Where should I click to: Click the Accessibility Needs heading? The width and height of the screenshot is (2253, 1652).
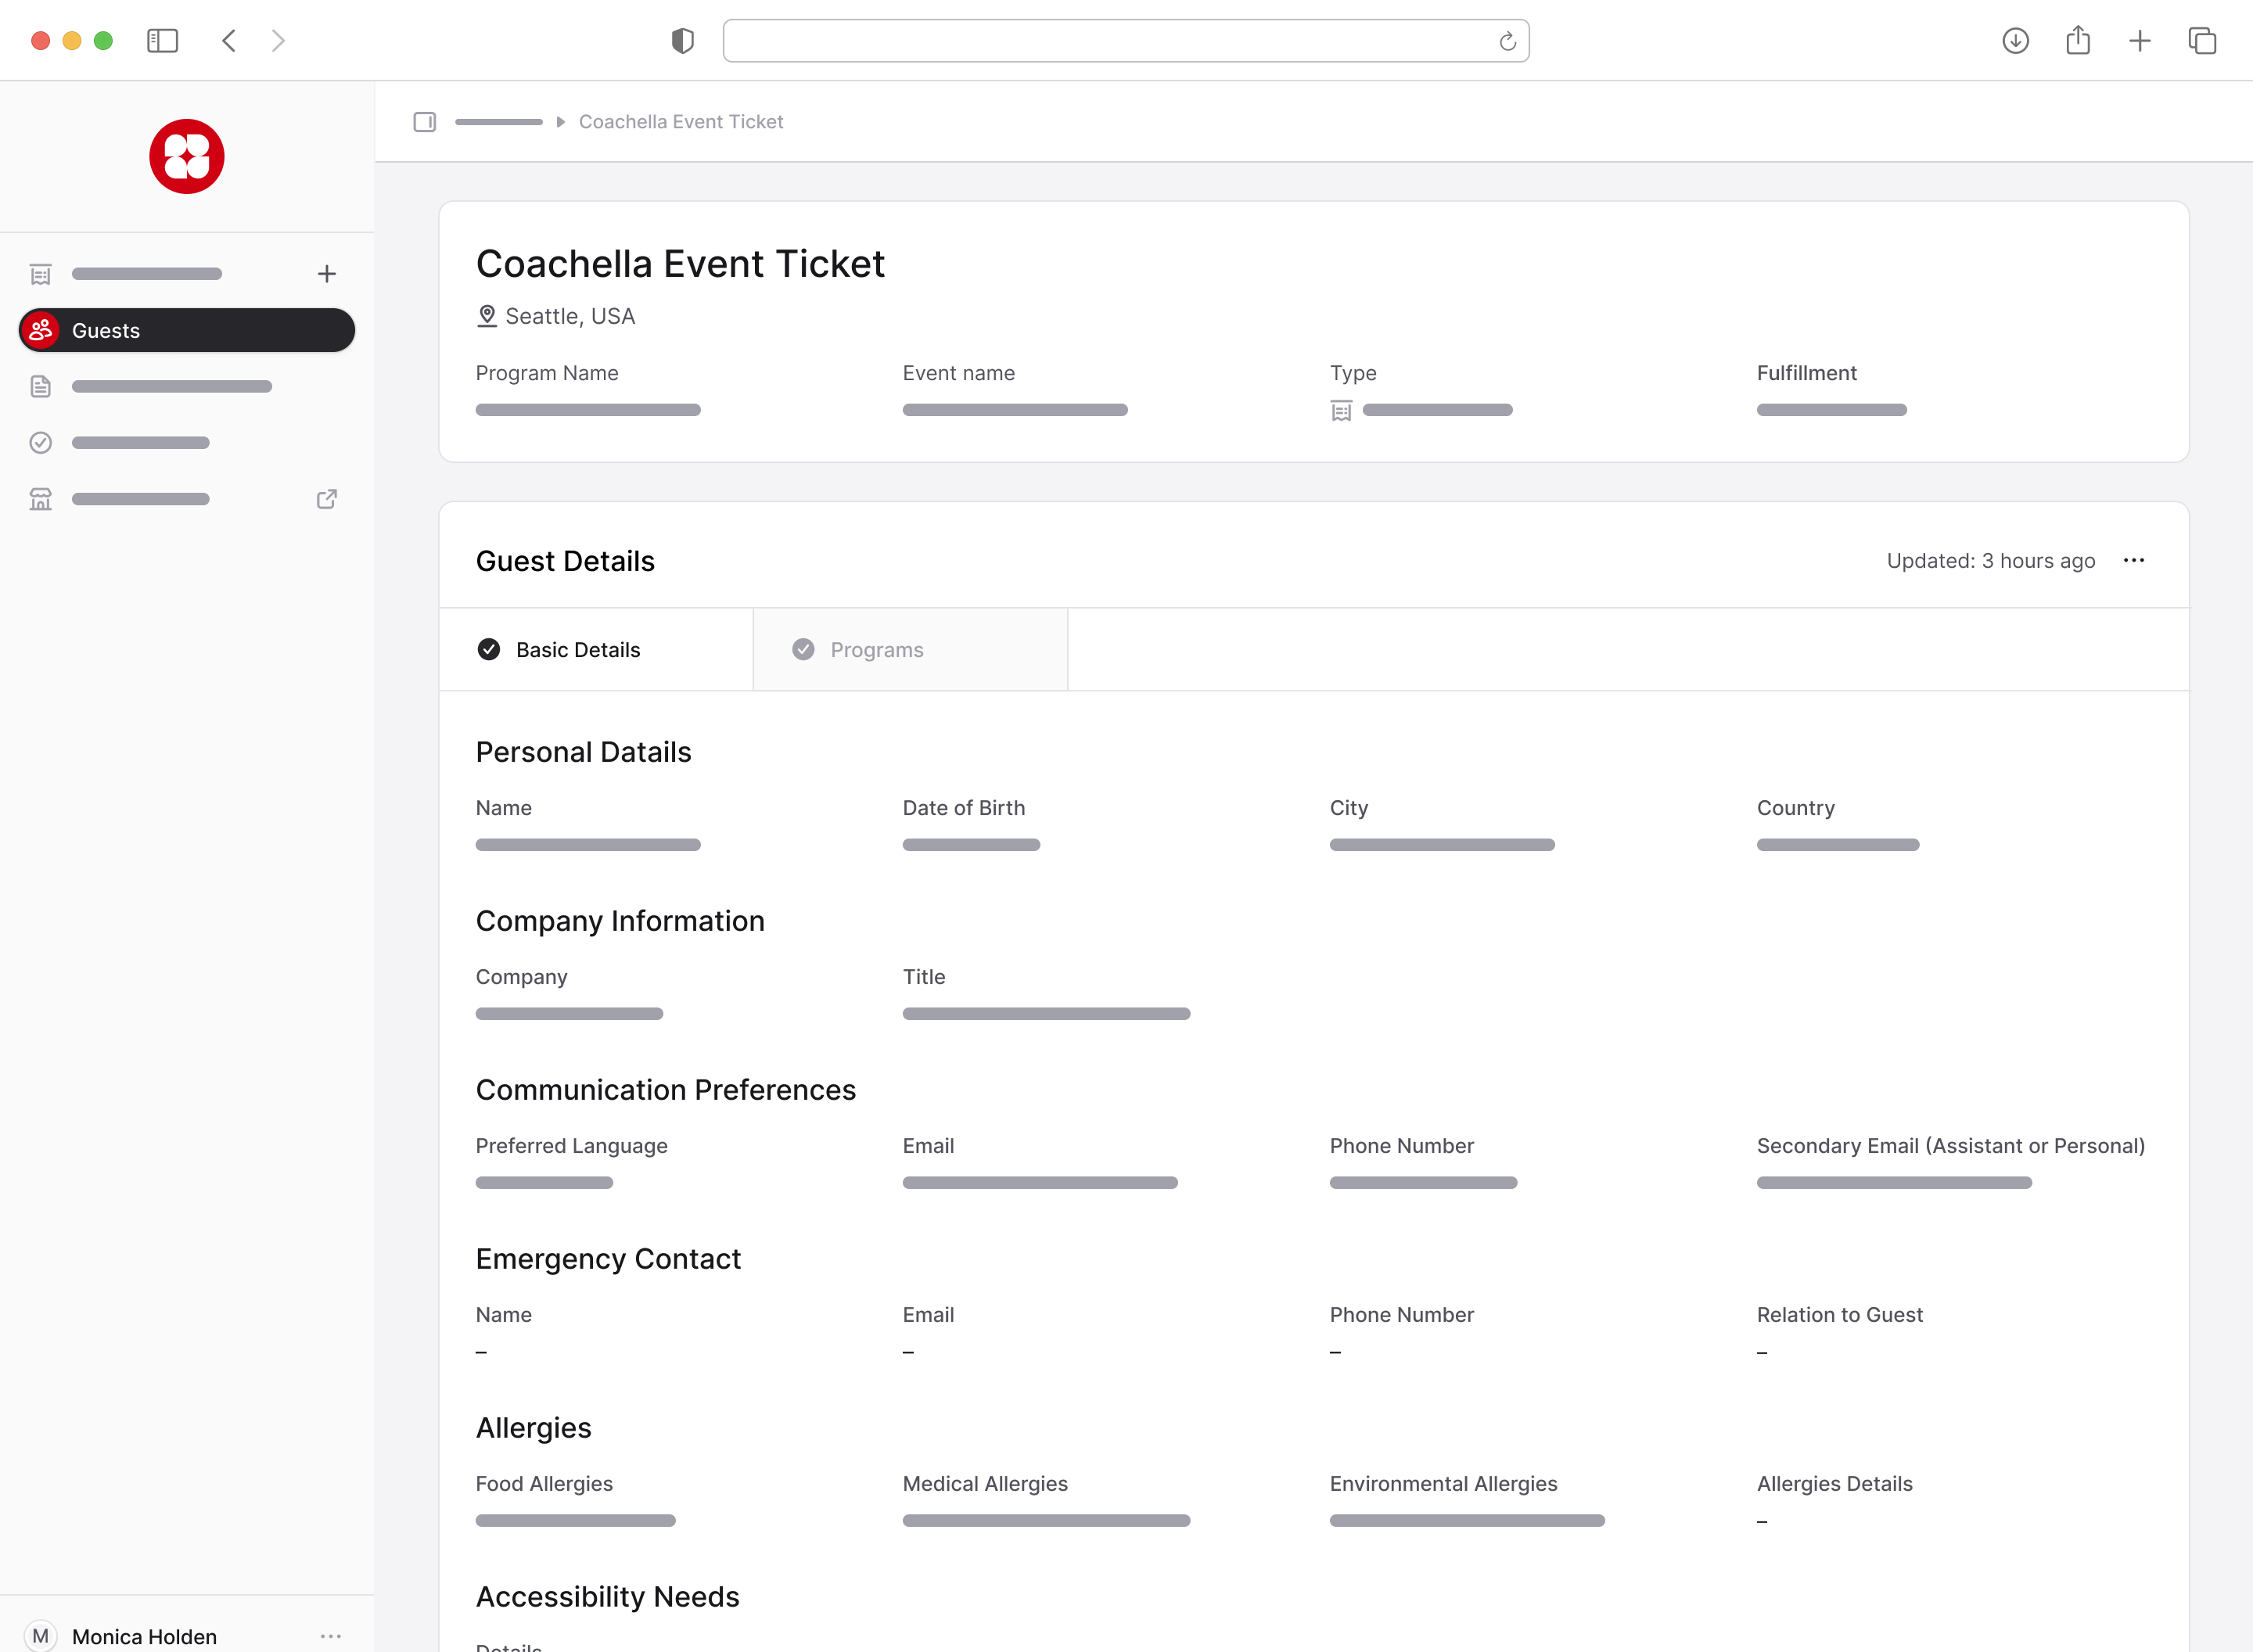click(607, 1597)
